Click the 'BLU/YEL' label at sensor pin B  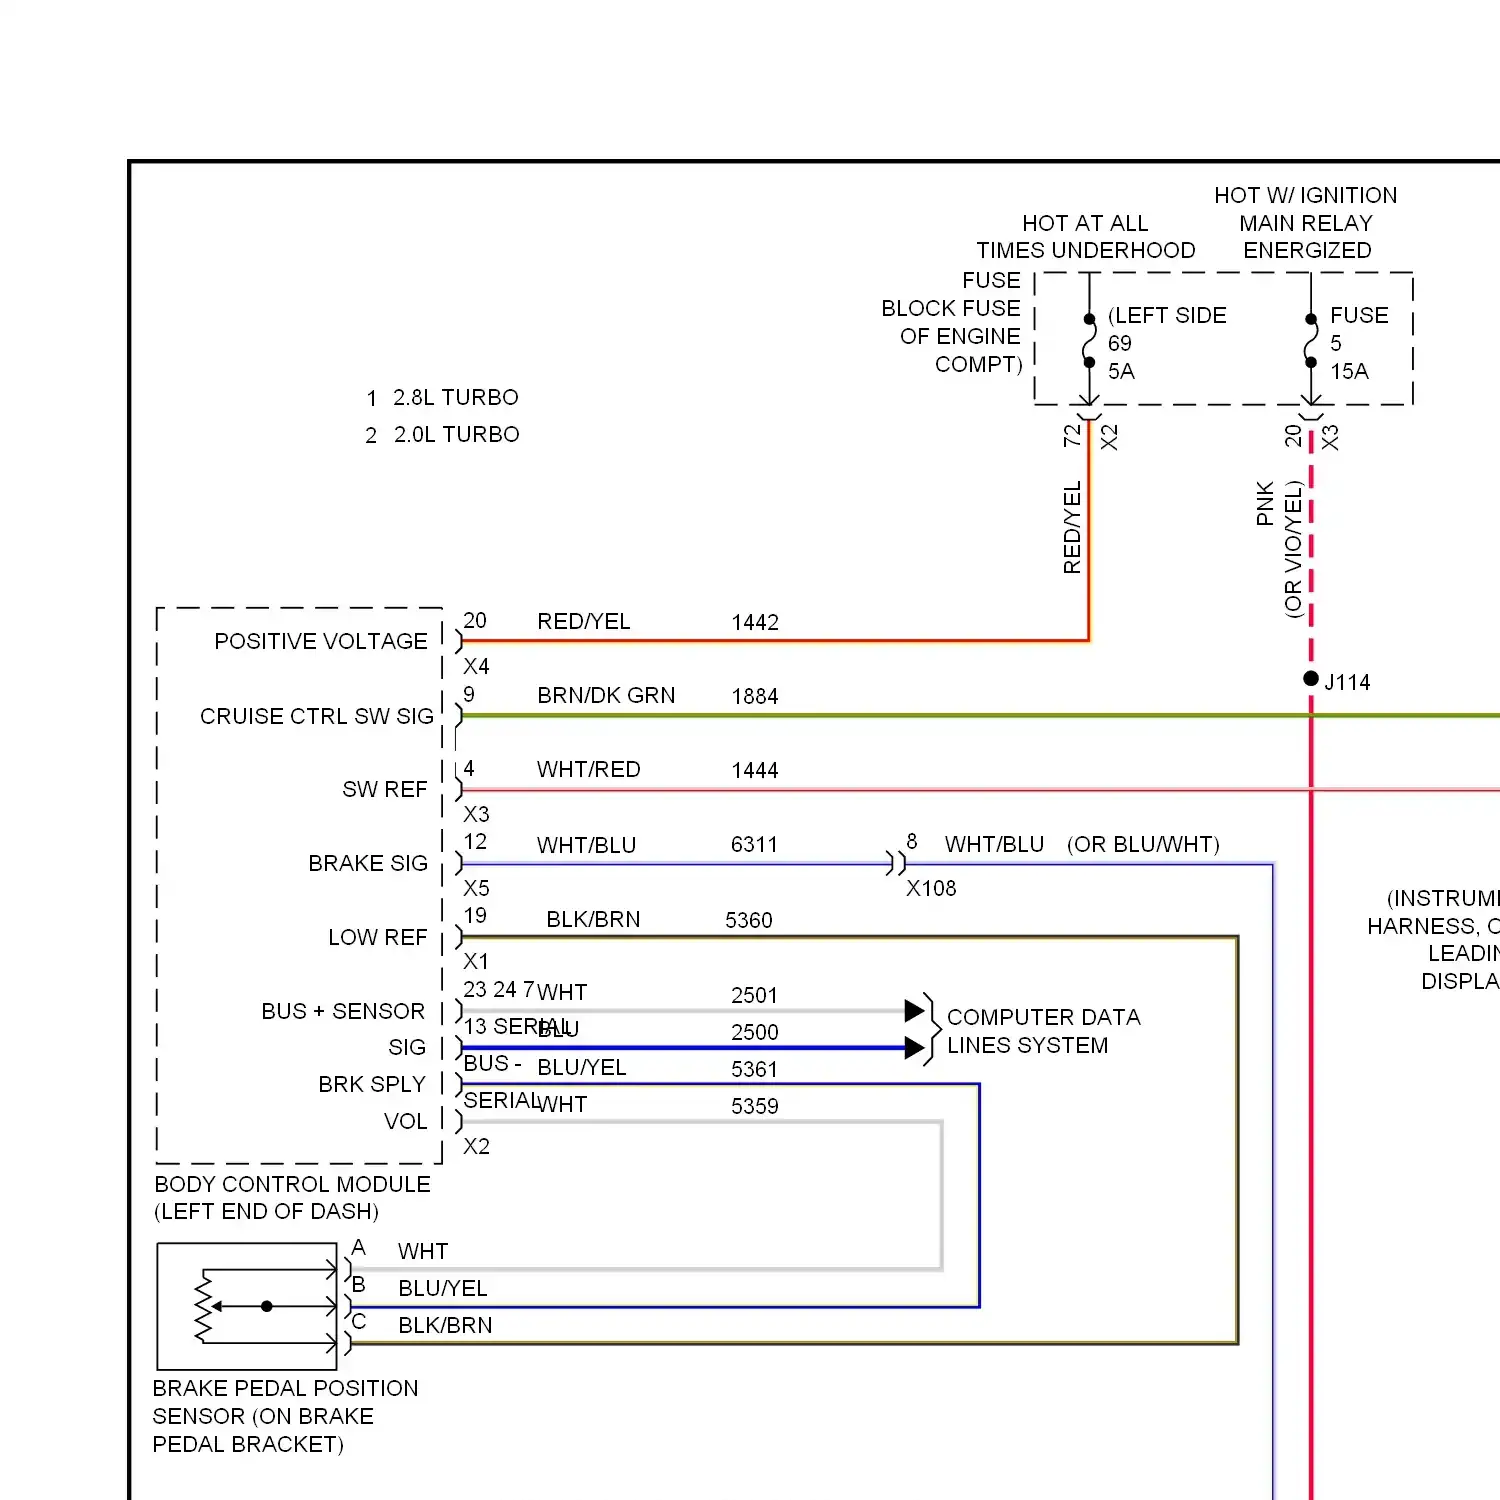coord(443,1288)
